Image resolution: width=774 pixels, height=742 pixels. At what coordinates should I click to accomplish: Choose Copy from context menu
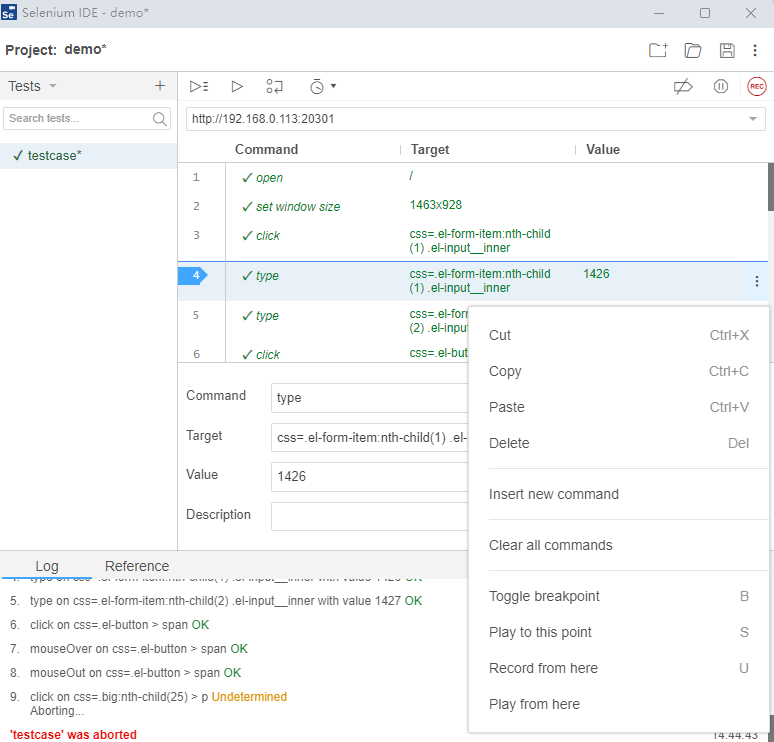tap(619, 371)
